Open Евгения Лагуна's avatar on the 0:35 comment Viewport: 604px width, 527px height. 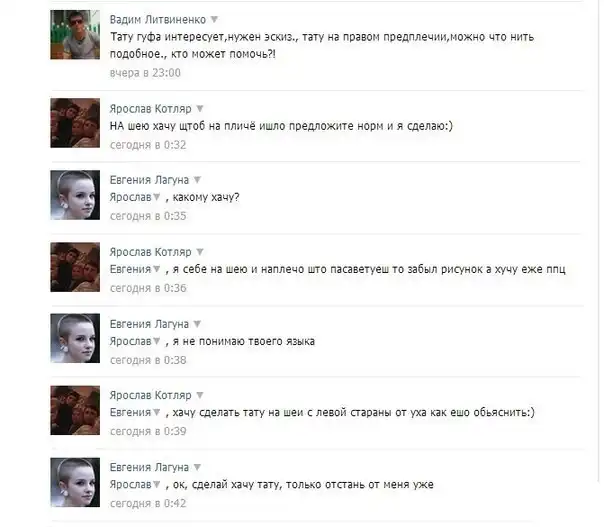click(x=75, y=195)
